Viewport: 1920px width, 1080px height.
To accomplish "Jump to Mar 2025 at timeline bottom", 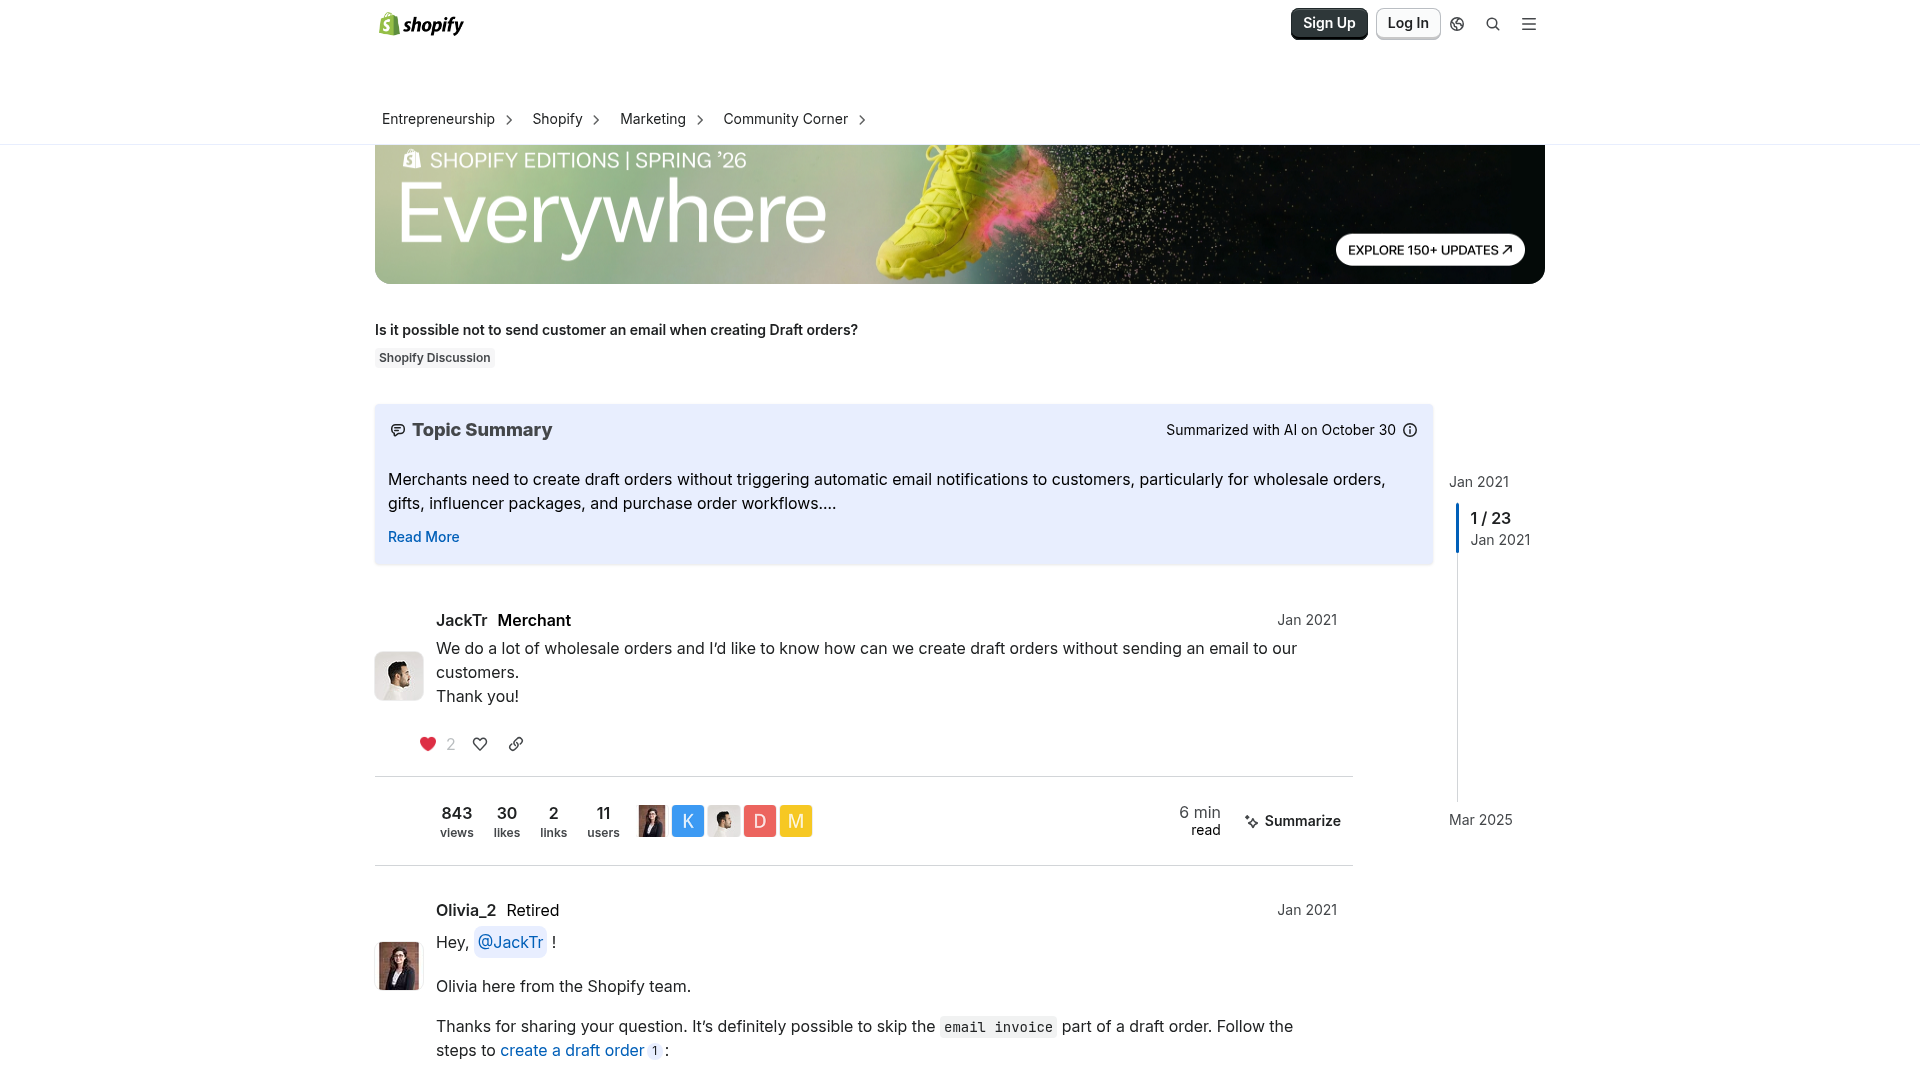I will [1481, 820].
